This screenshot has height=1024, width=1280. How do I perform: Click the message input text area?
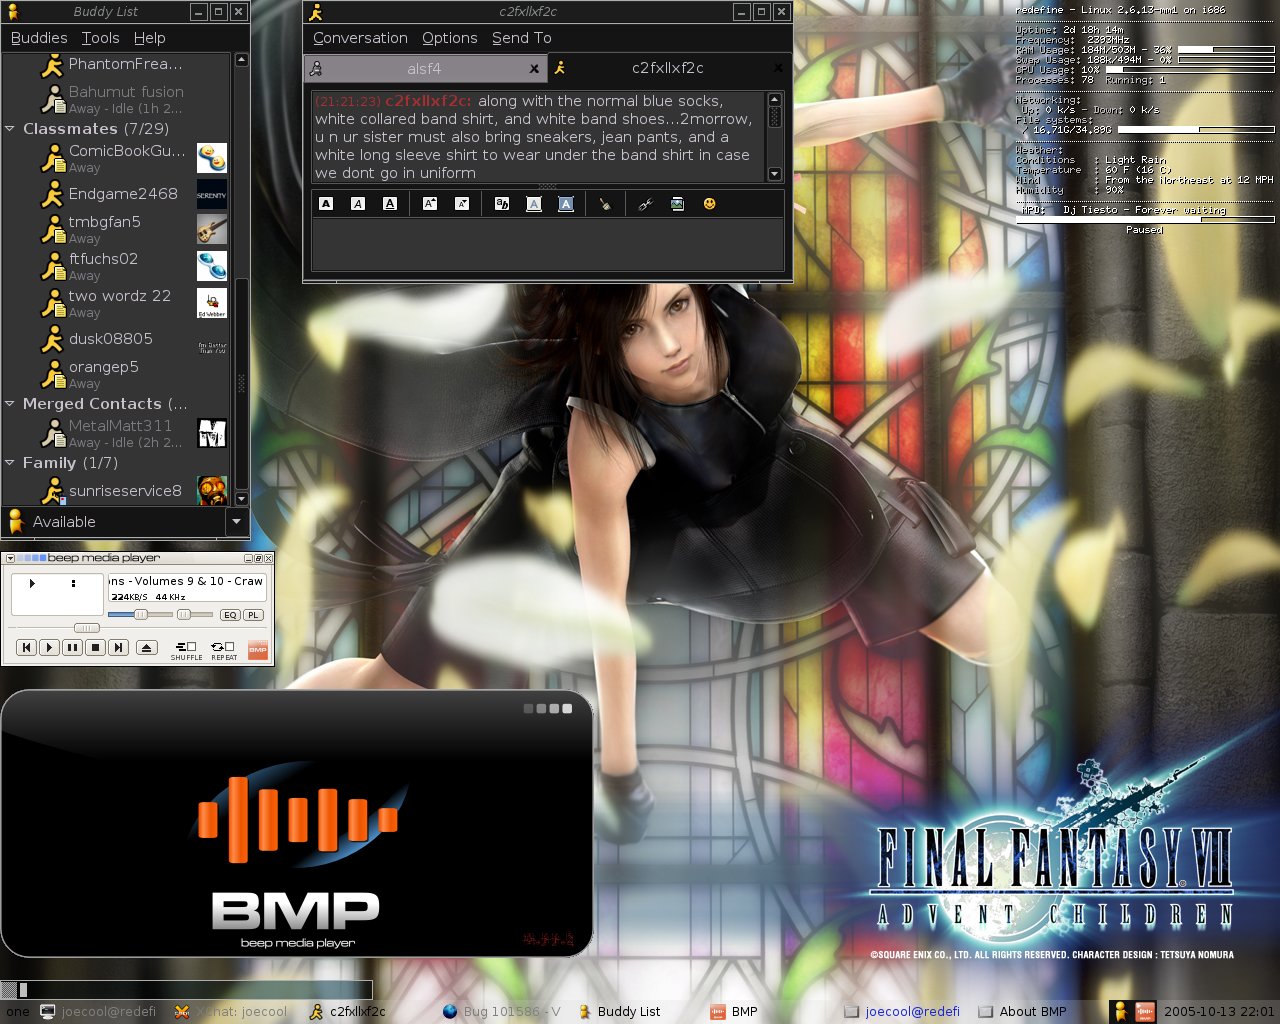547,245
